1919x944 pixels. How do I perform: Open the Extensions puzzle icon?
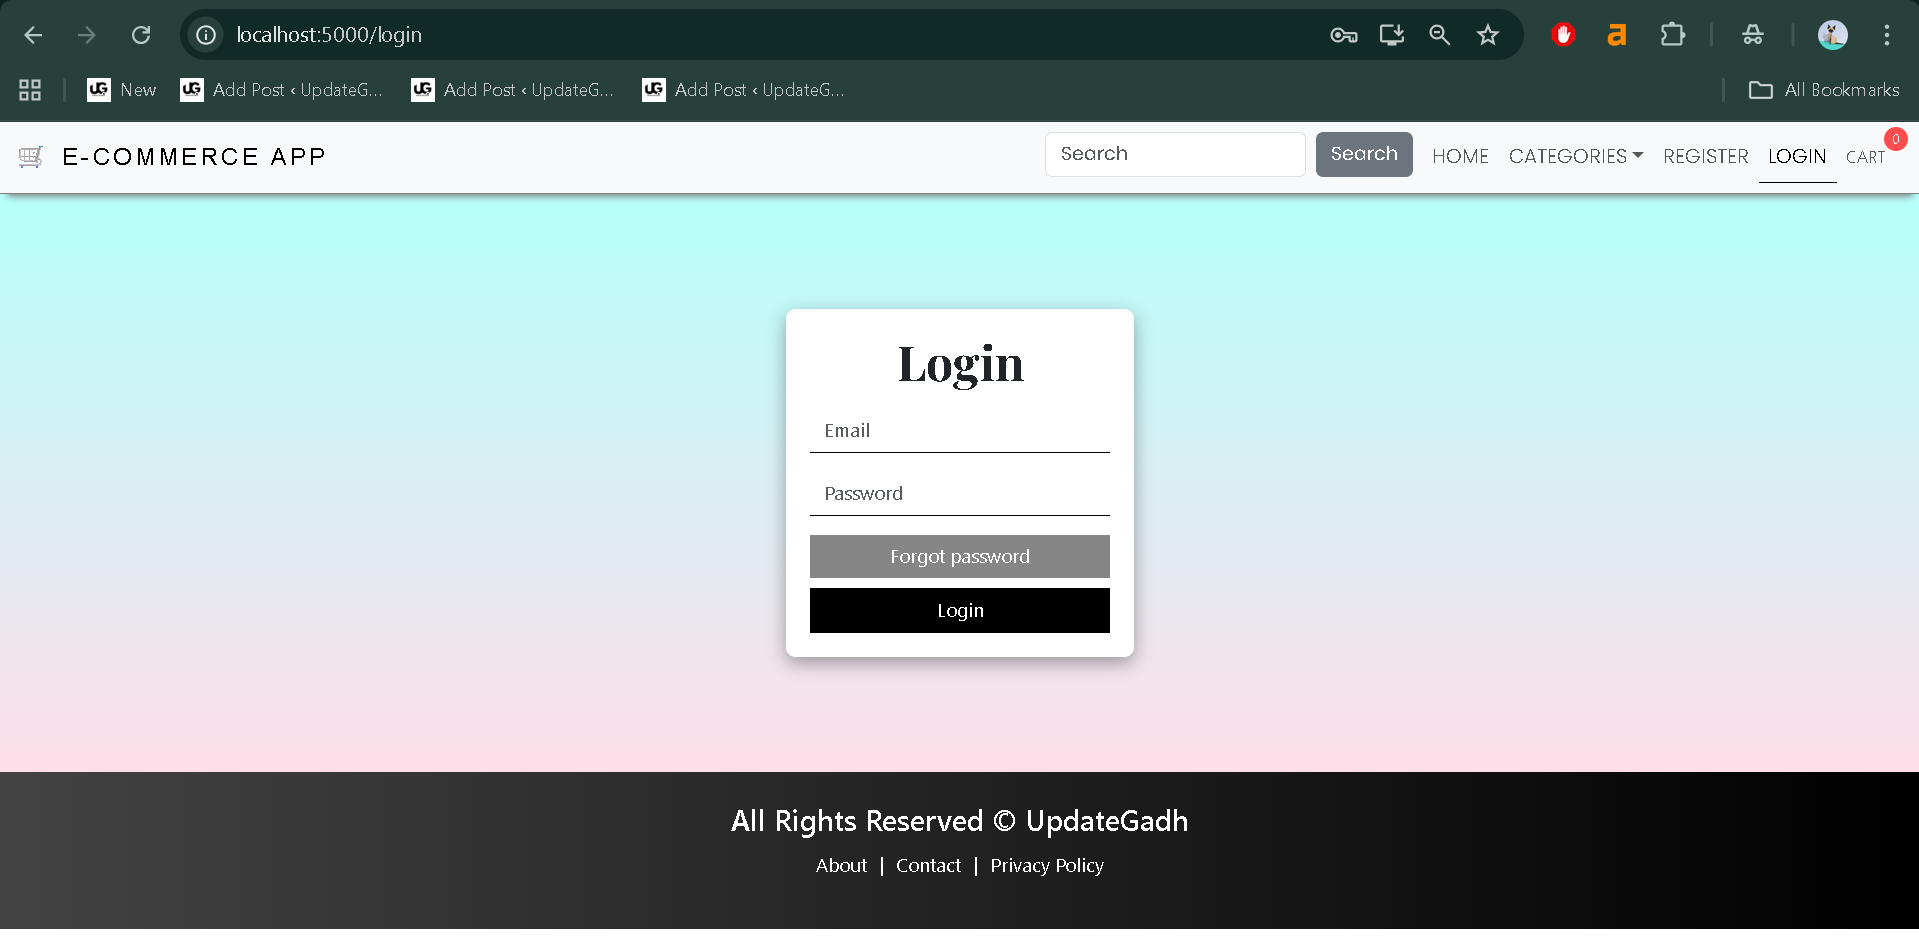tap(1672, 34)
